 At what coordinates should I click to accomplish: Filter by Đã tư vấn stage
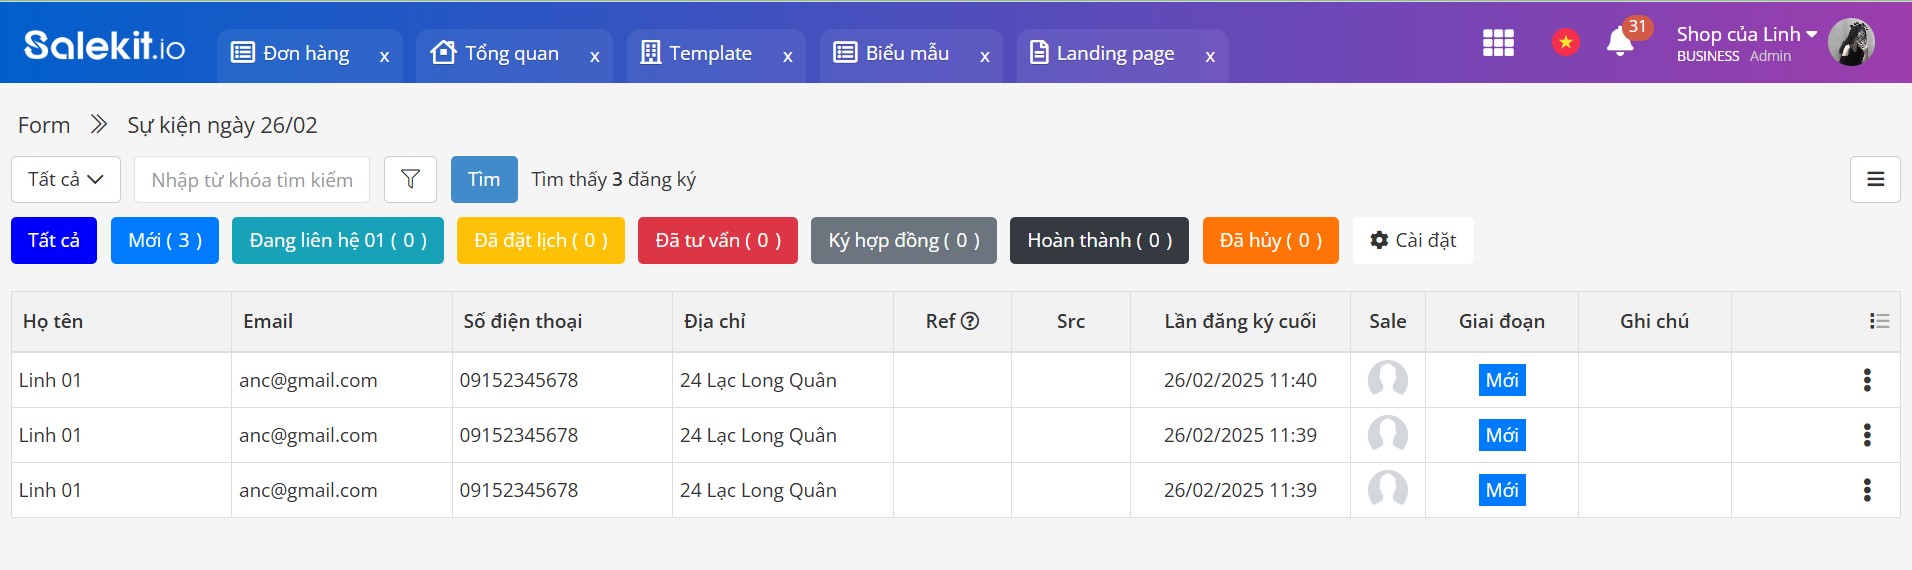point(717,241)
